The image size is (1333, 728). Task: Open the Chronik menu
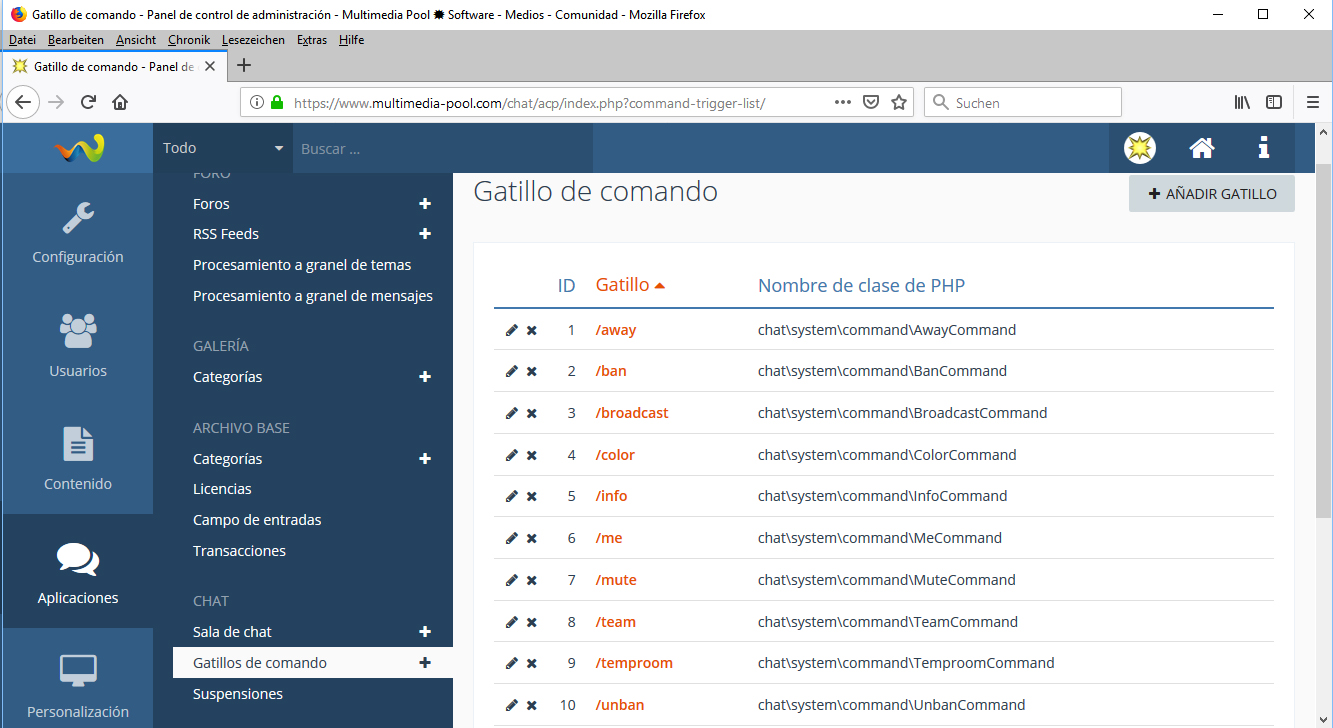click(x=188, y=40)
